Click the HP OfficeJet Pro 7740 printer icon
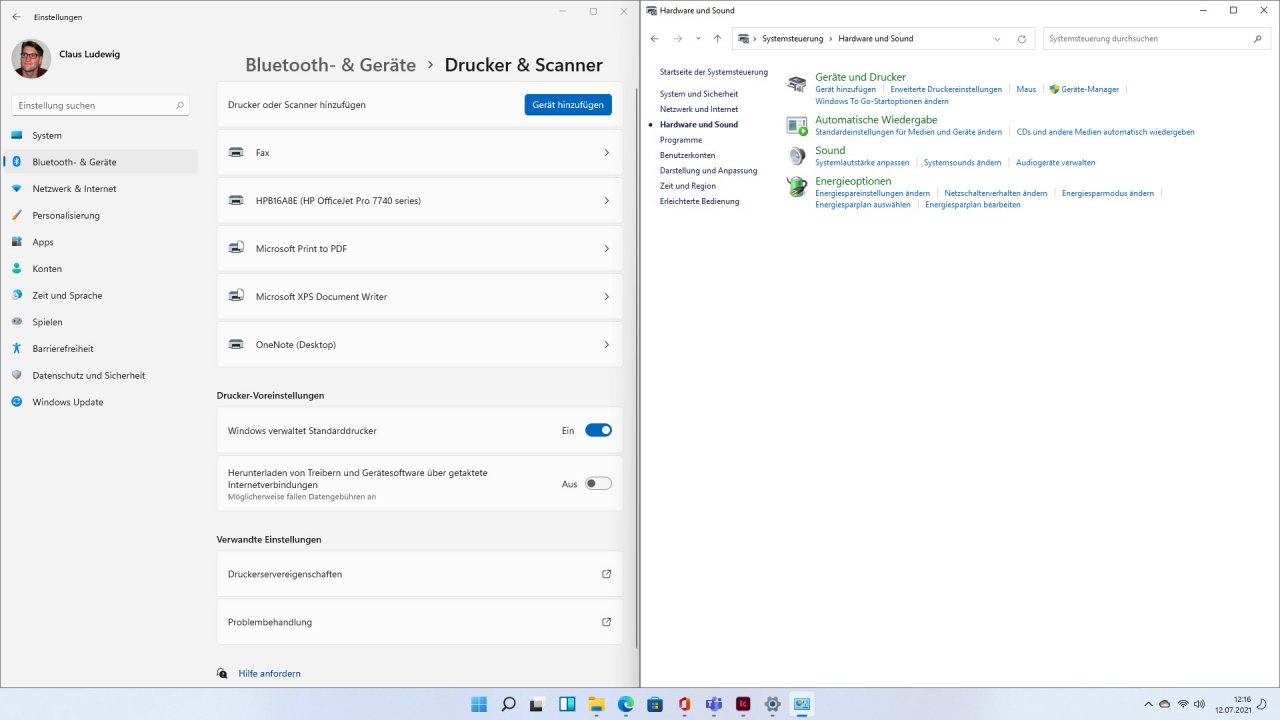This screenshot has width=1280, height=720. (x=236, y=200)
